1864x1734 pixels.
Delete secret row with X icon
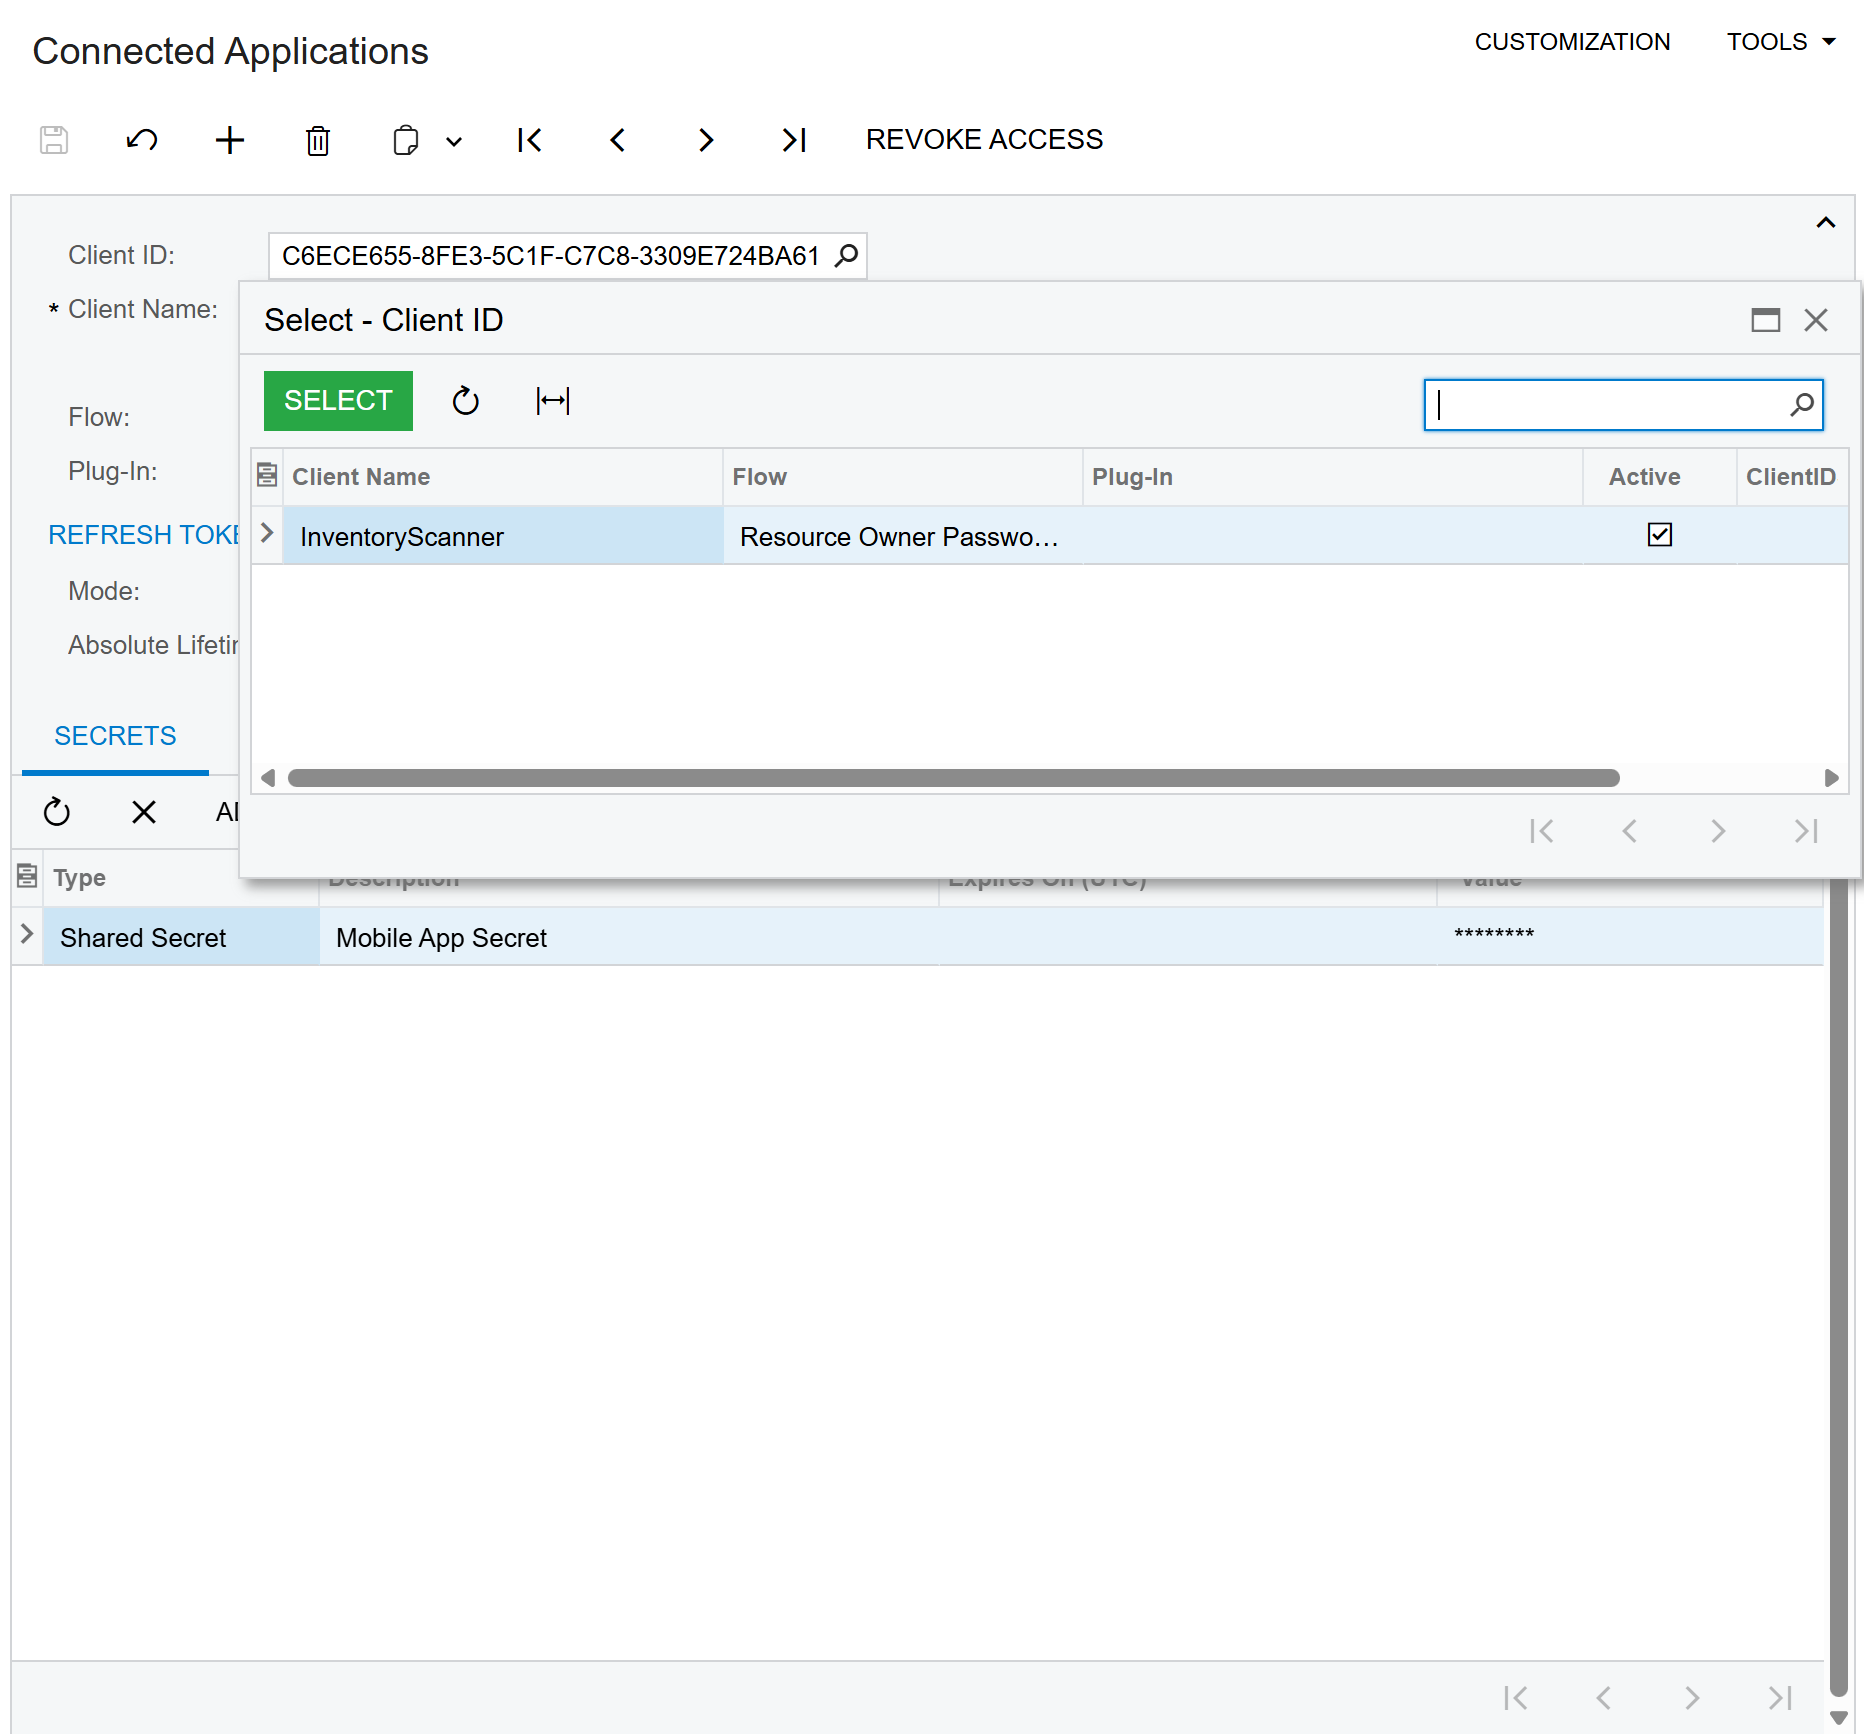(144, 812)
